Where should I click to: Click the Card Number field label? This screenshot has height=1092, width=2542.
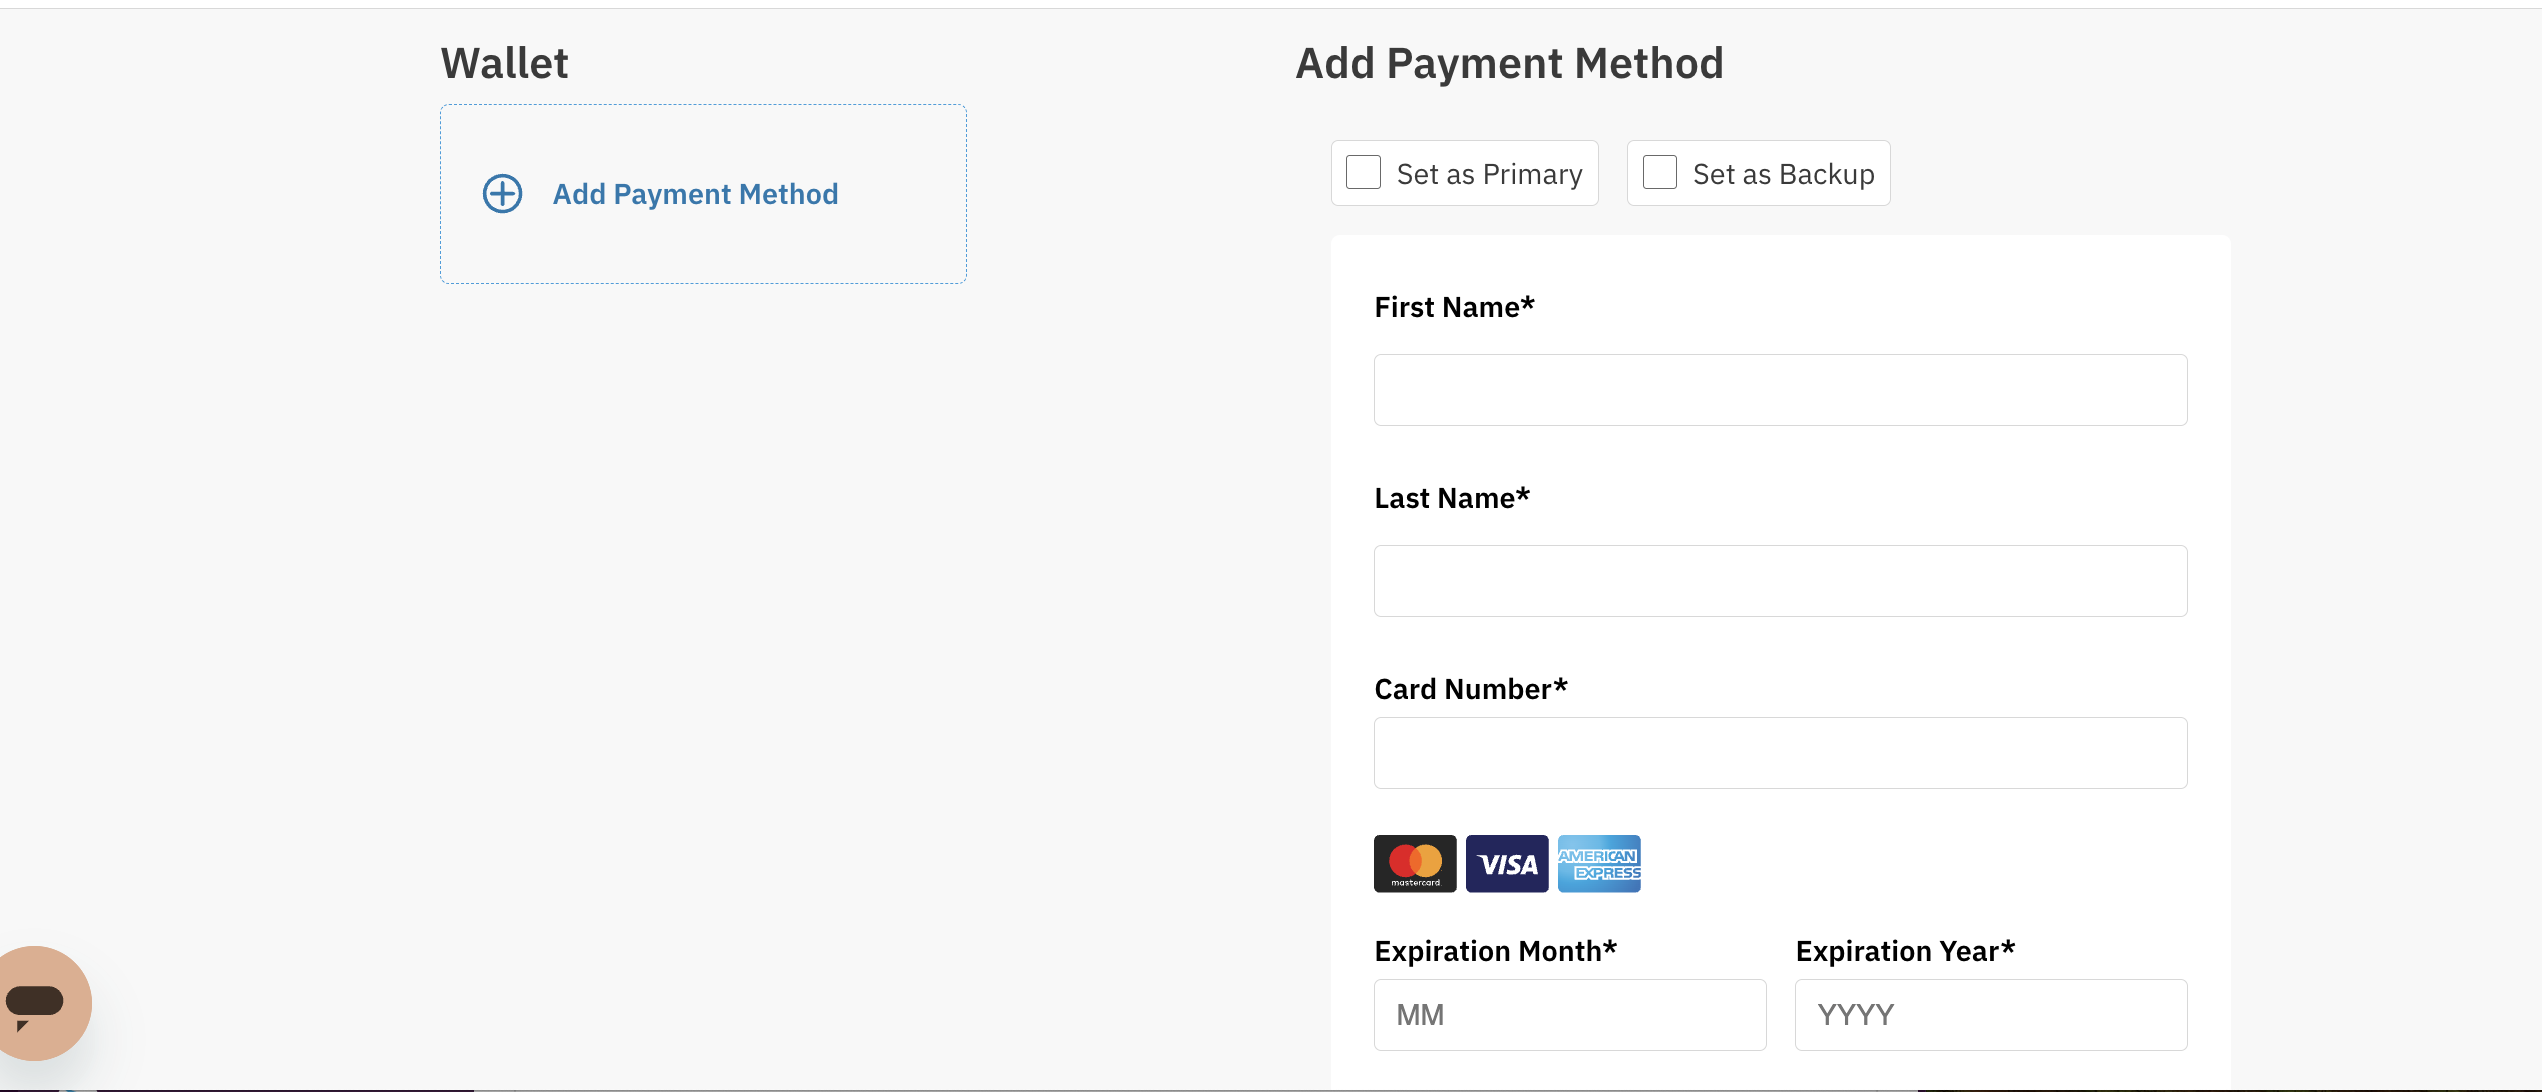click(x=1470, y=689)
